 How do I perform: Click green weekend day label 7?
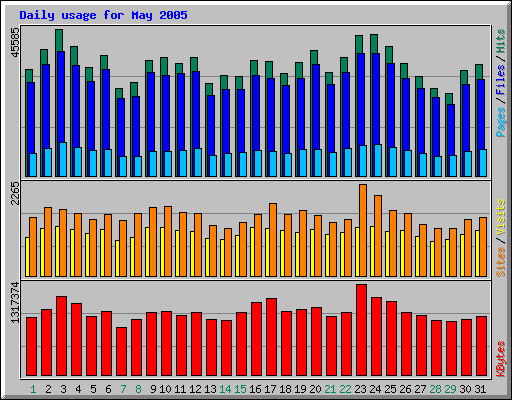(x=123, y=389)
